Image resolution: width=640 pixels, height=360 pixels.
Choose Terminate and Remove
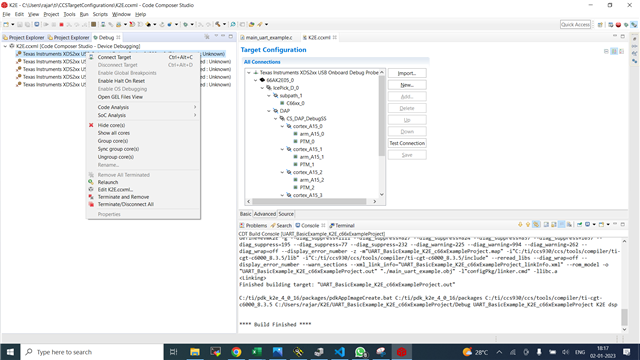click(x=143, y=197)
